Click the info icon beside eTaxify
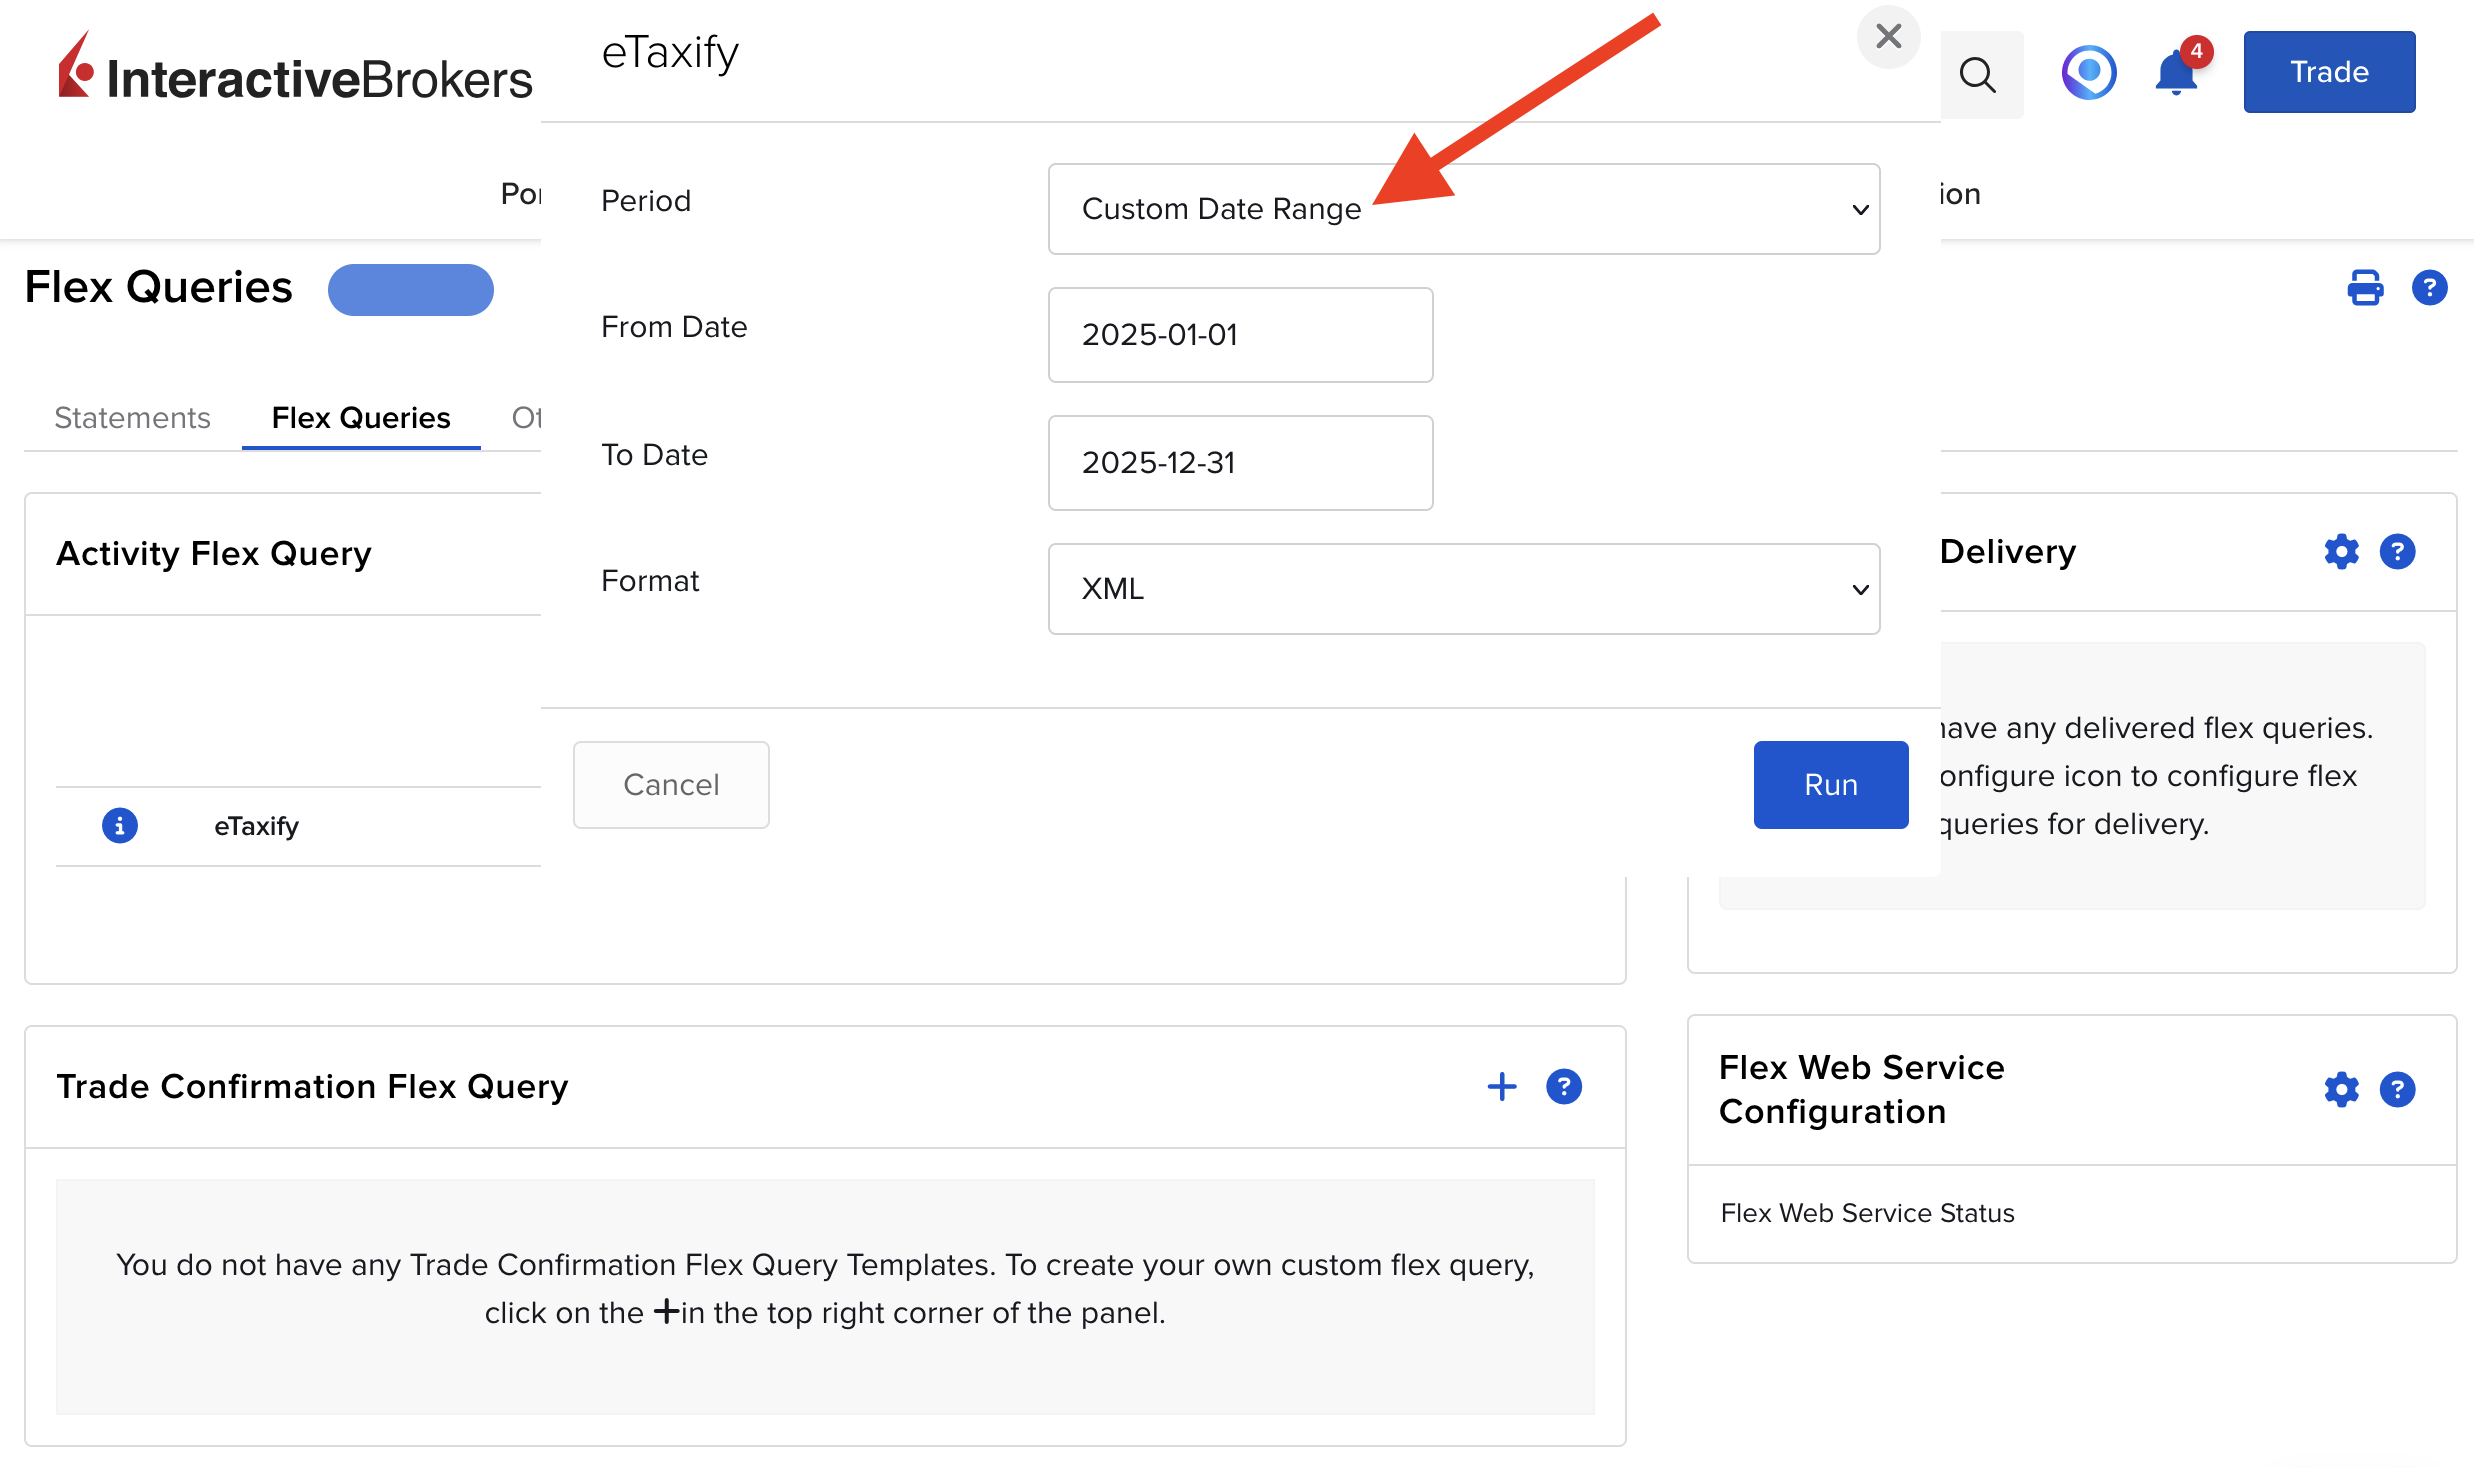 tap(120, 826)
